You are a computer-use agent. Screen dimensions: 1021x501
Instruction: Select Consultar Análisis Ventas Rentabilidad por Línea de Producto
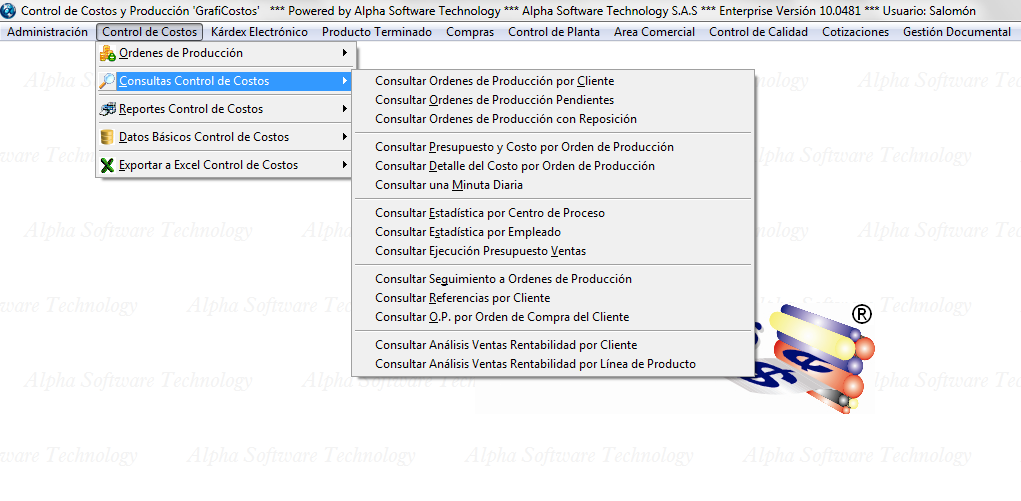534,364
